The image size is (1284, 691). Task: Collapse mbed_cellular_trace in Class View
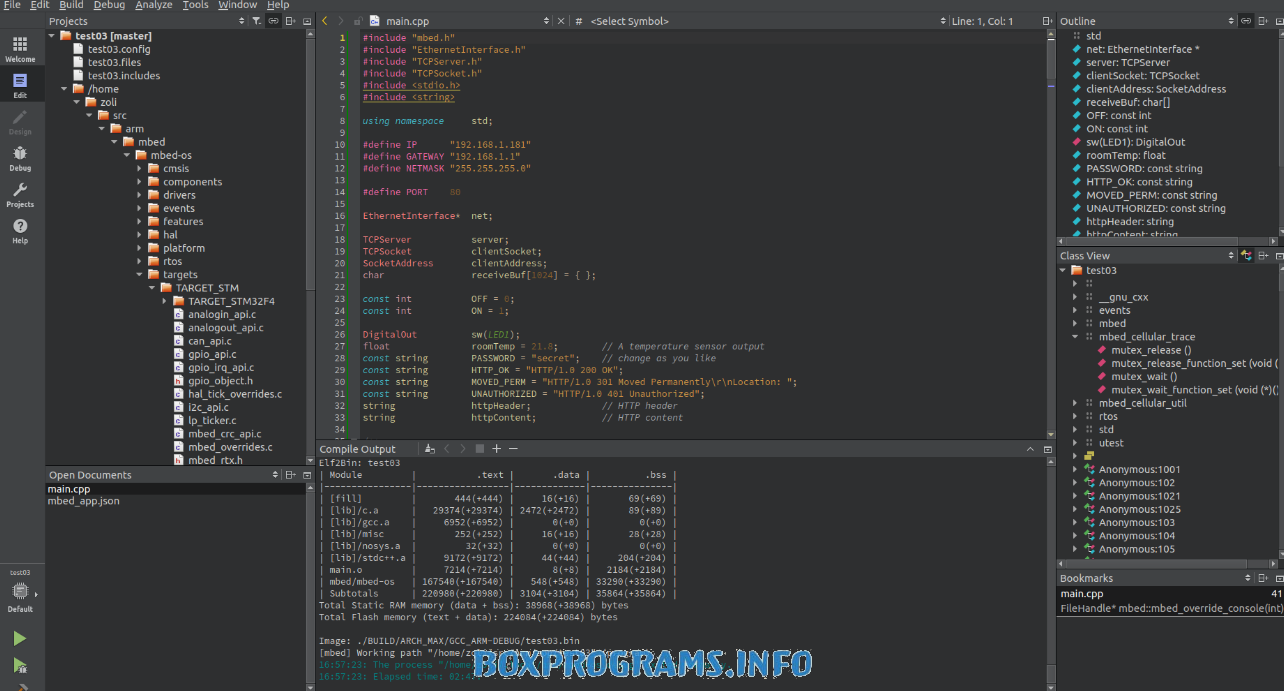tap(1075, 337)
